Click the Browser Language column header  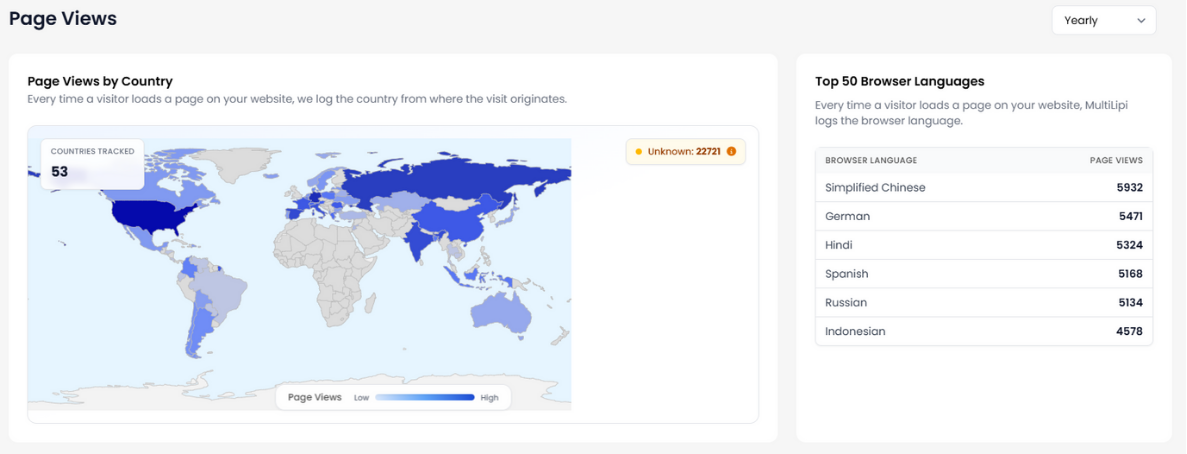871,160
